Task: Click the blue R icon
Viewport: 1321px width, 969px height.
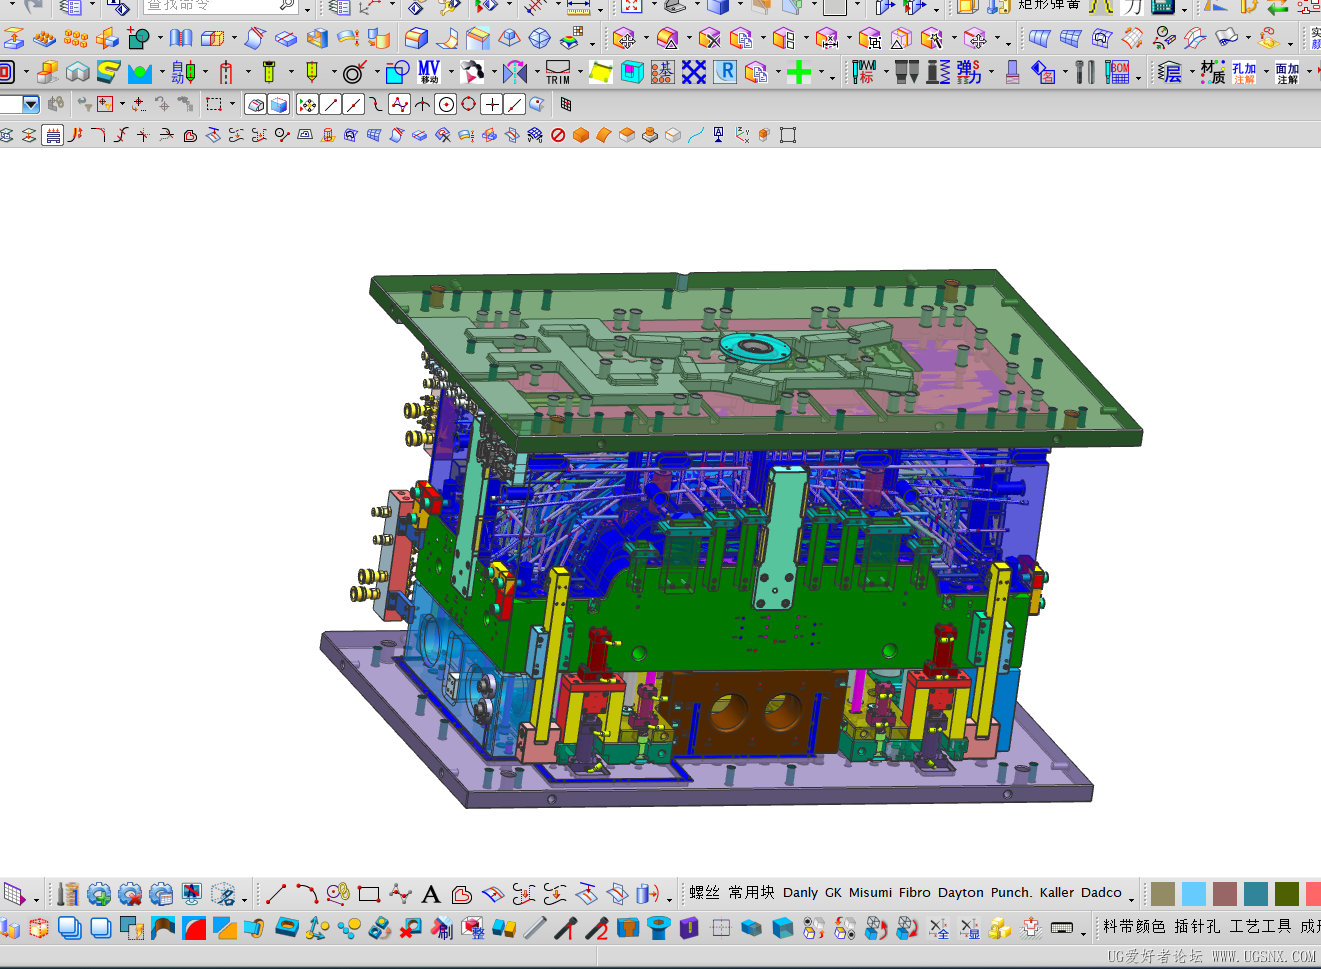Action: point(726,72)
